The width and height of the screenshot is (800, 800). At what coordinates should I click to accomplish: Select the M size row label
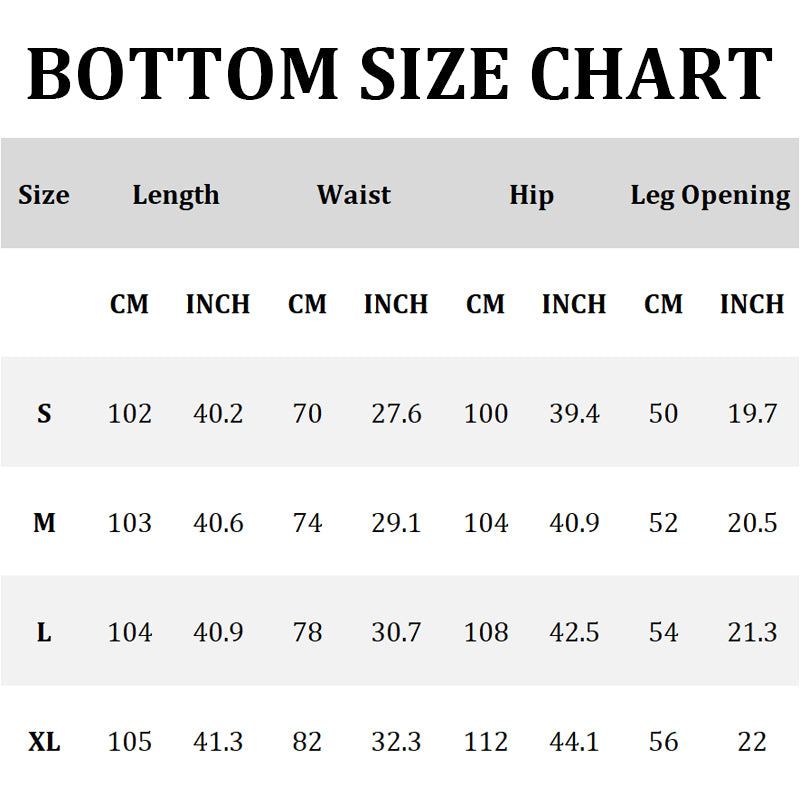coord(44,522)
